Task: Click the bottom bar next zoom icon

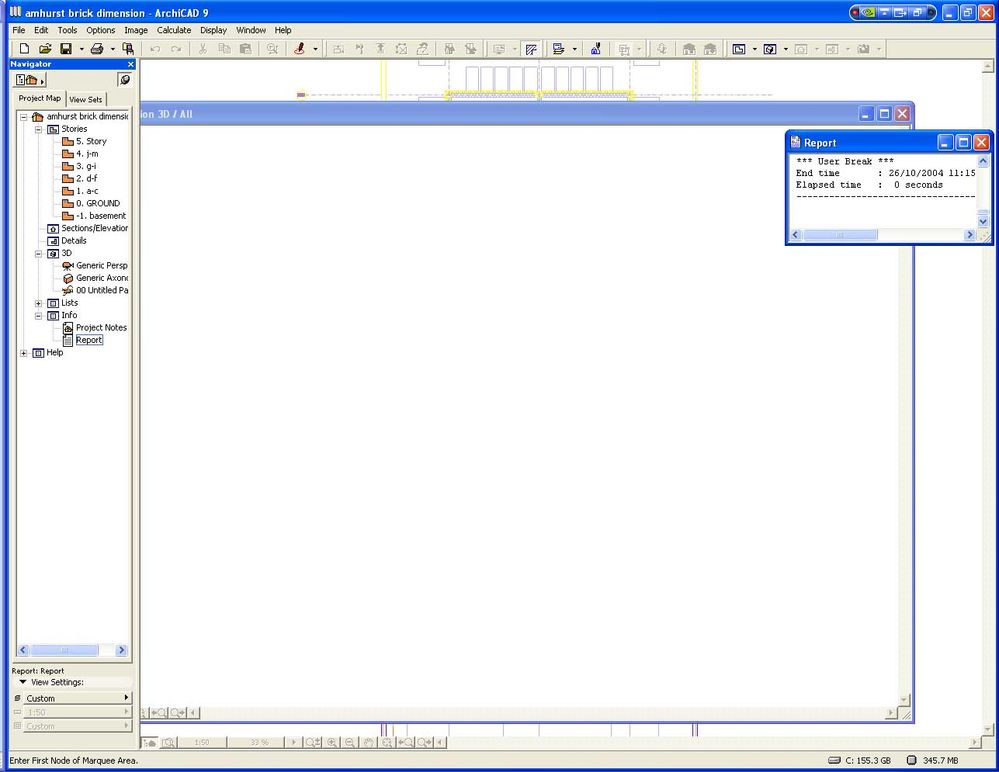Action: [x=424, y=743]
